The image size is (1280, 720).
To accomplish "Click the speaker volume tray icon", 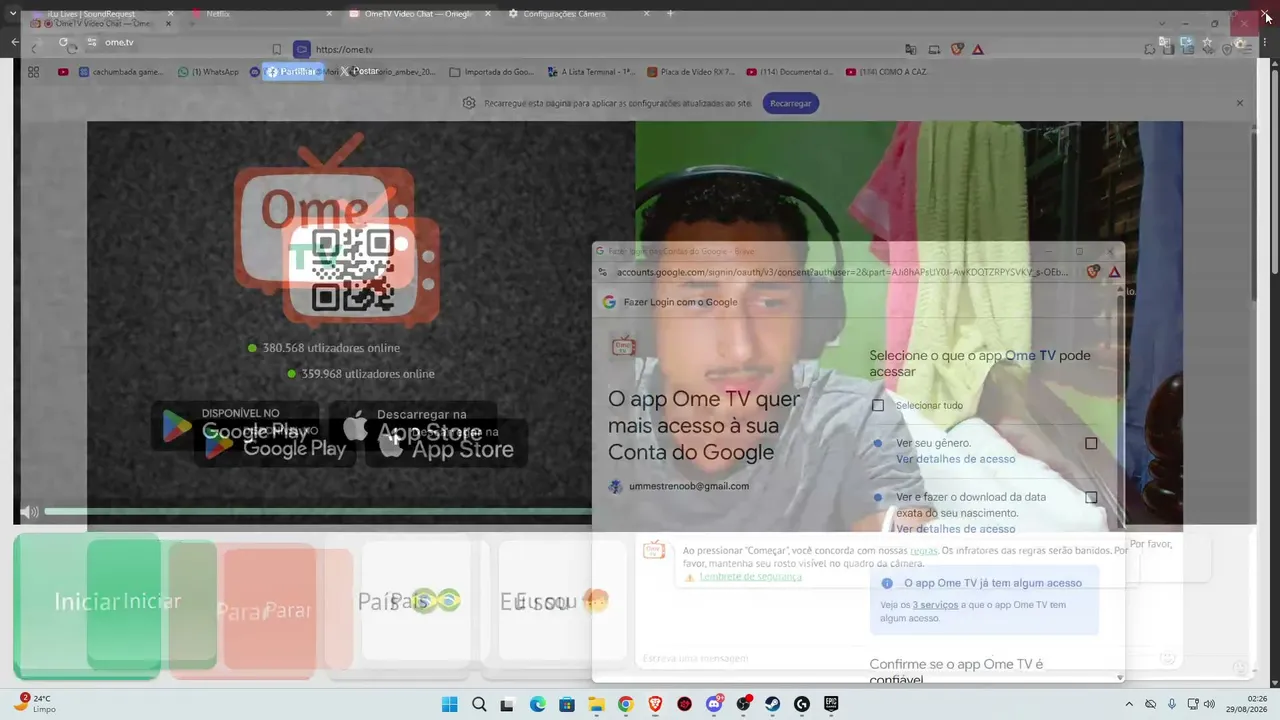I will click(x=1209, y=704).
